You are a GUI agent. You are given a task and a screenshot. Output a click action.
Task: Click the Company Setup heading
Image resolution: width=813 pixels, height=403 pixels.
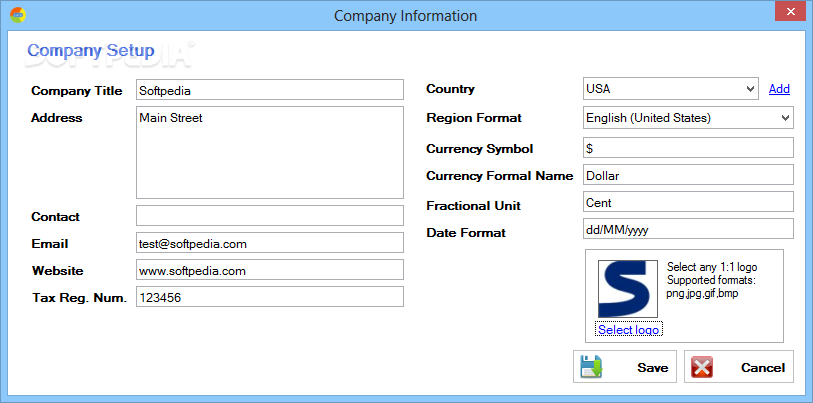[91, 51]
